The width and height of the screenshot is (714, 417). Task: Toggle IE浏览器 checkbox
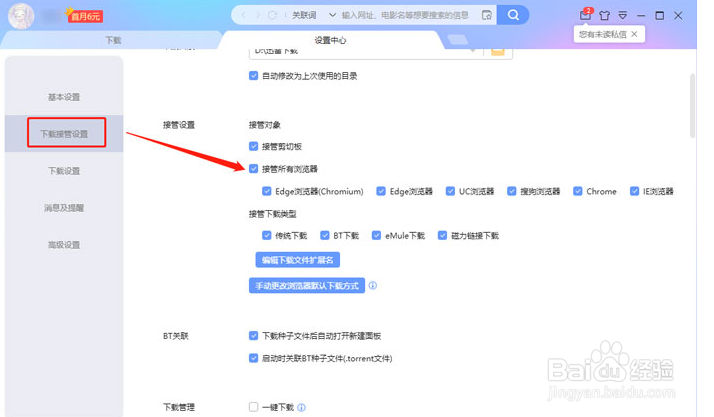click(634, 191)
